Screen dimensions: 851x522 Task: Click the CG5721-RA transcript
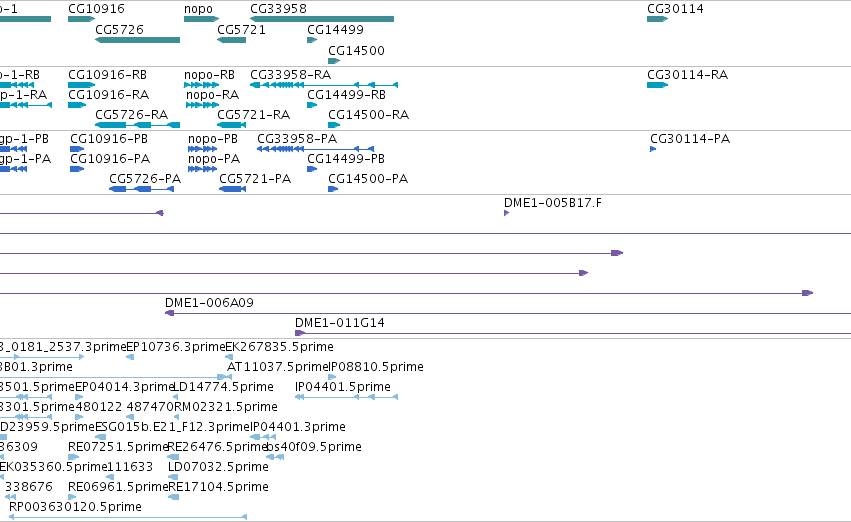tap(232, 125)
